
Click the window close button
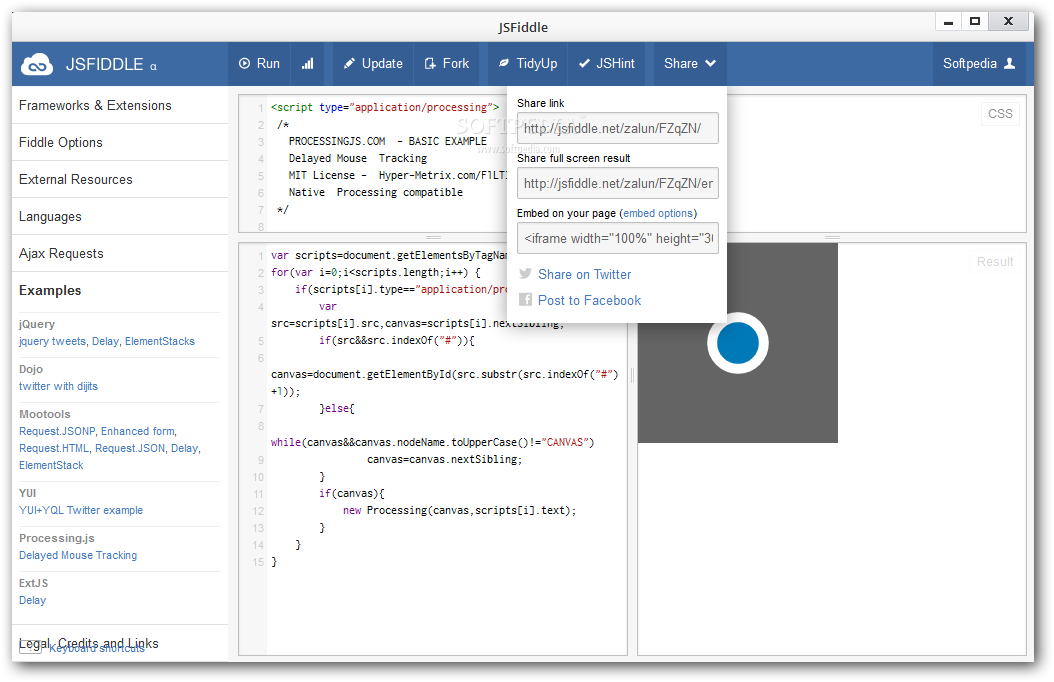tap(1008, 22)
